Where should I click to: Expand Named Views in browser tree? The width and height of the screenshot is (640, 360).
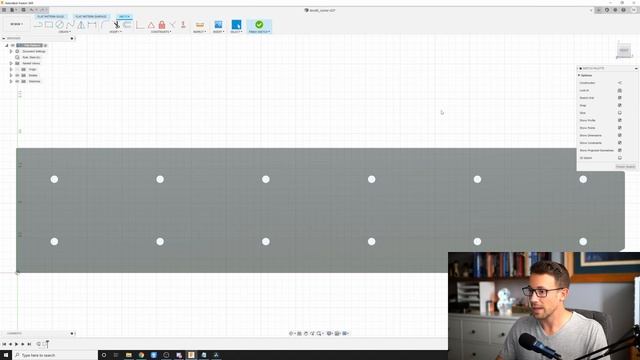(x=11, y=63)
